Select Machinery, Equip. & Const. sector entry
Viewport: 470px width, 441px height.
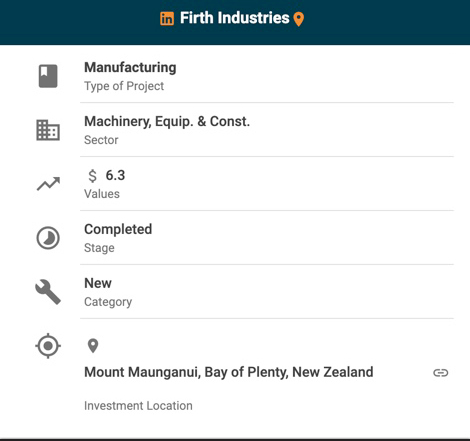tap(167, 122)
